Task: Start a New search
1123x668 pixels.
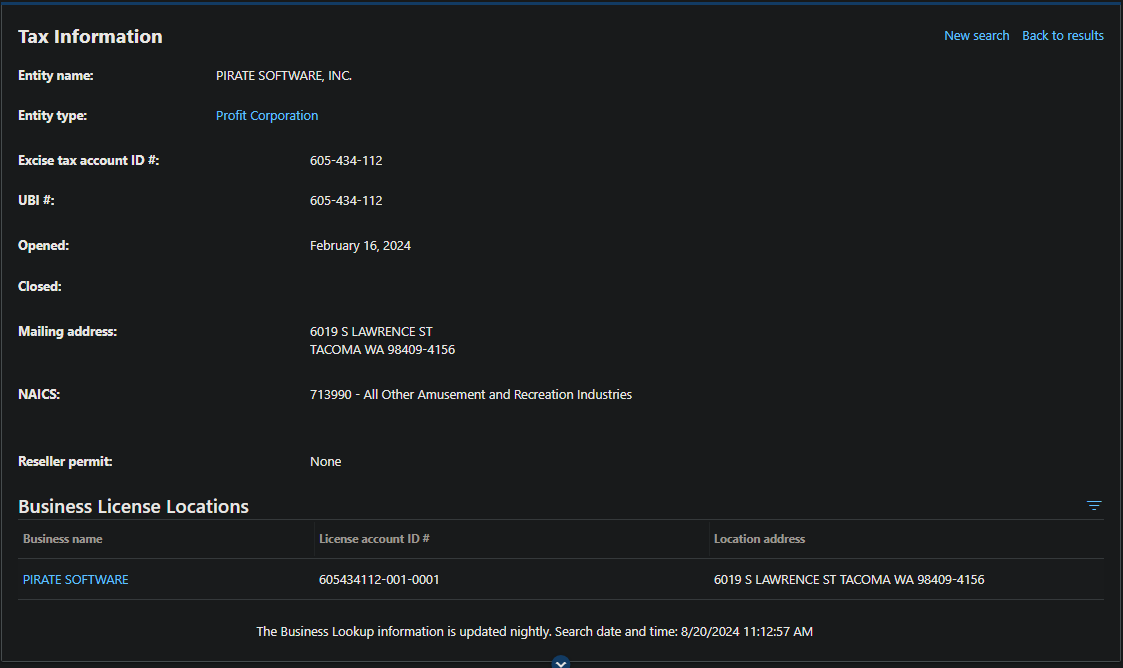Action: [x=976, y=36]
